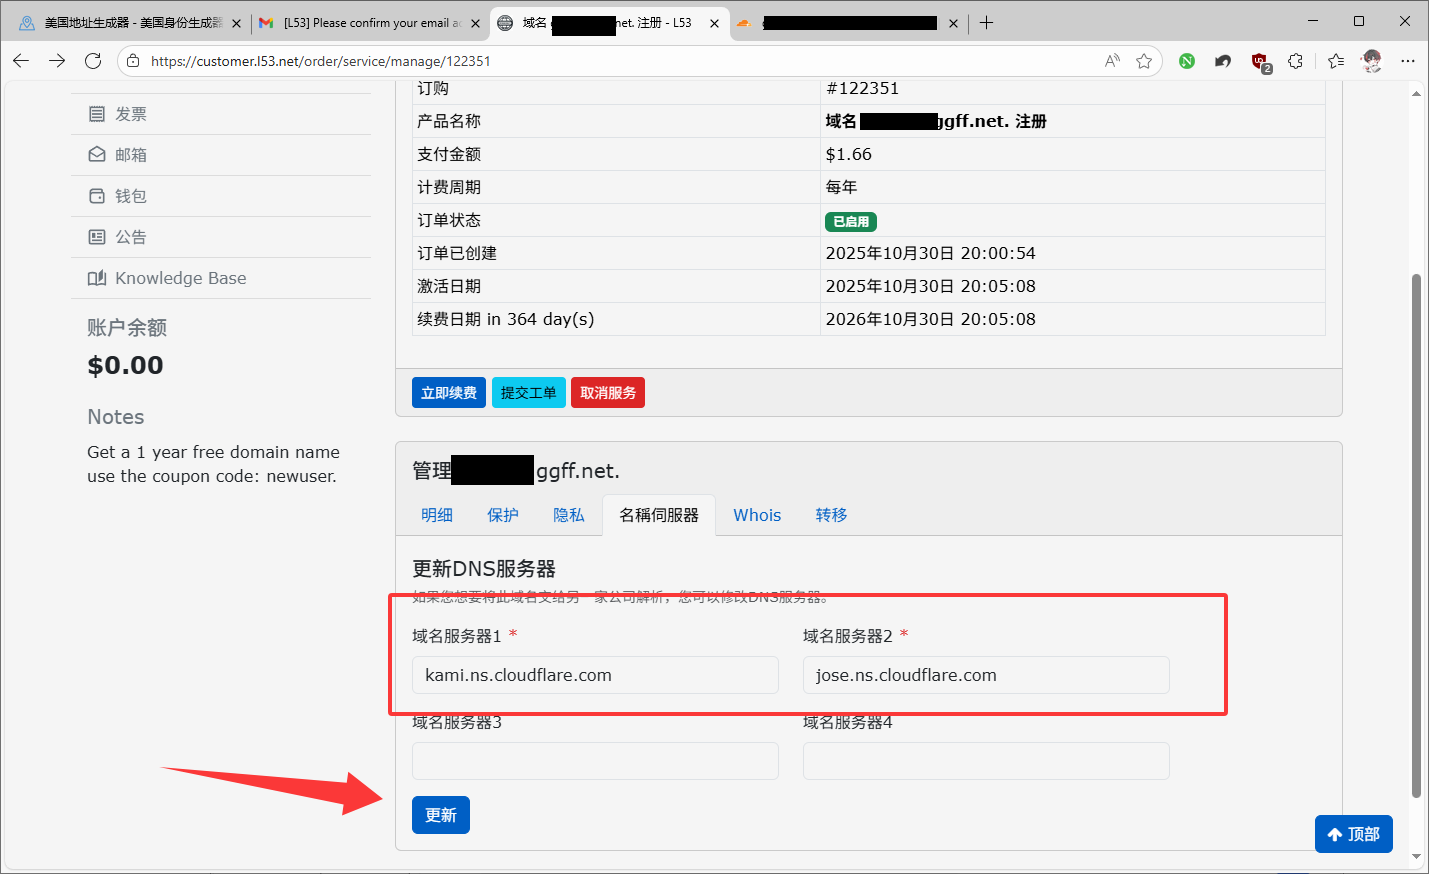This screenshot has width=1429, height=874.
Task: Click the green N extension icon
Action: [x=1187, y=61]
